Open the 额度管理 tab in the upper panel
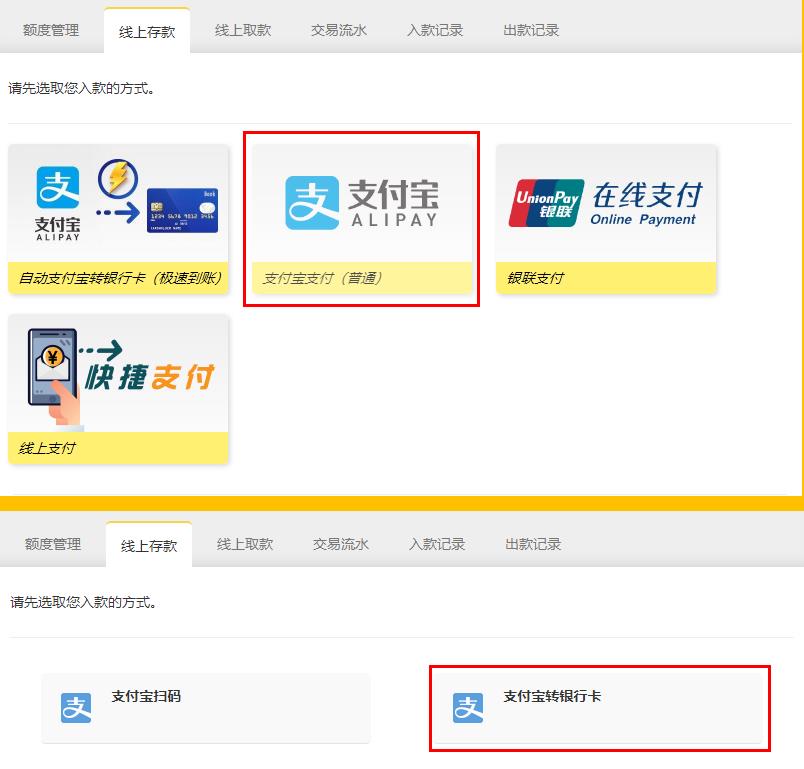The image size is (804, 769). (x=51, y=30)
